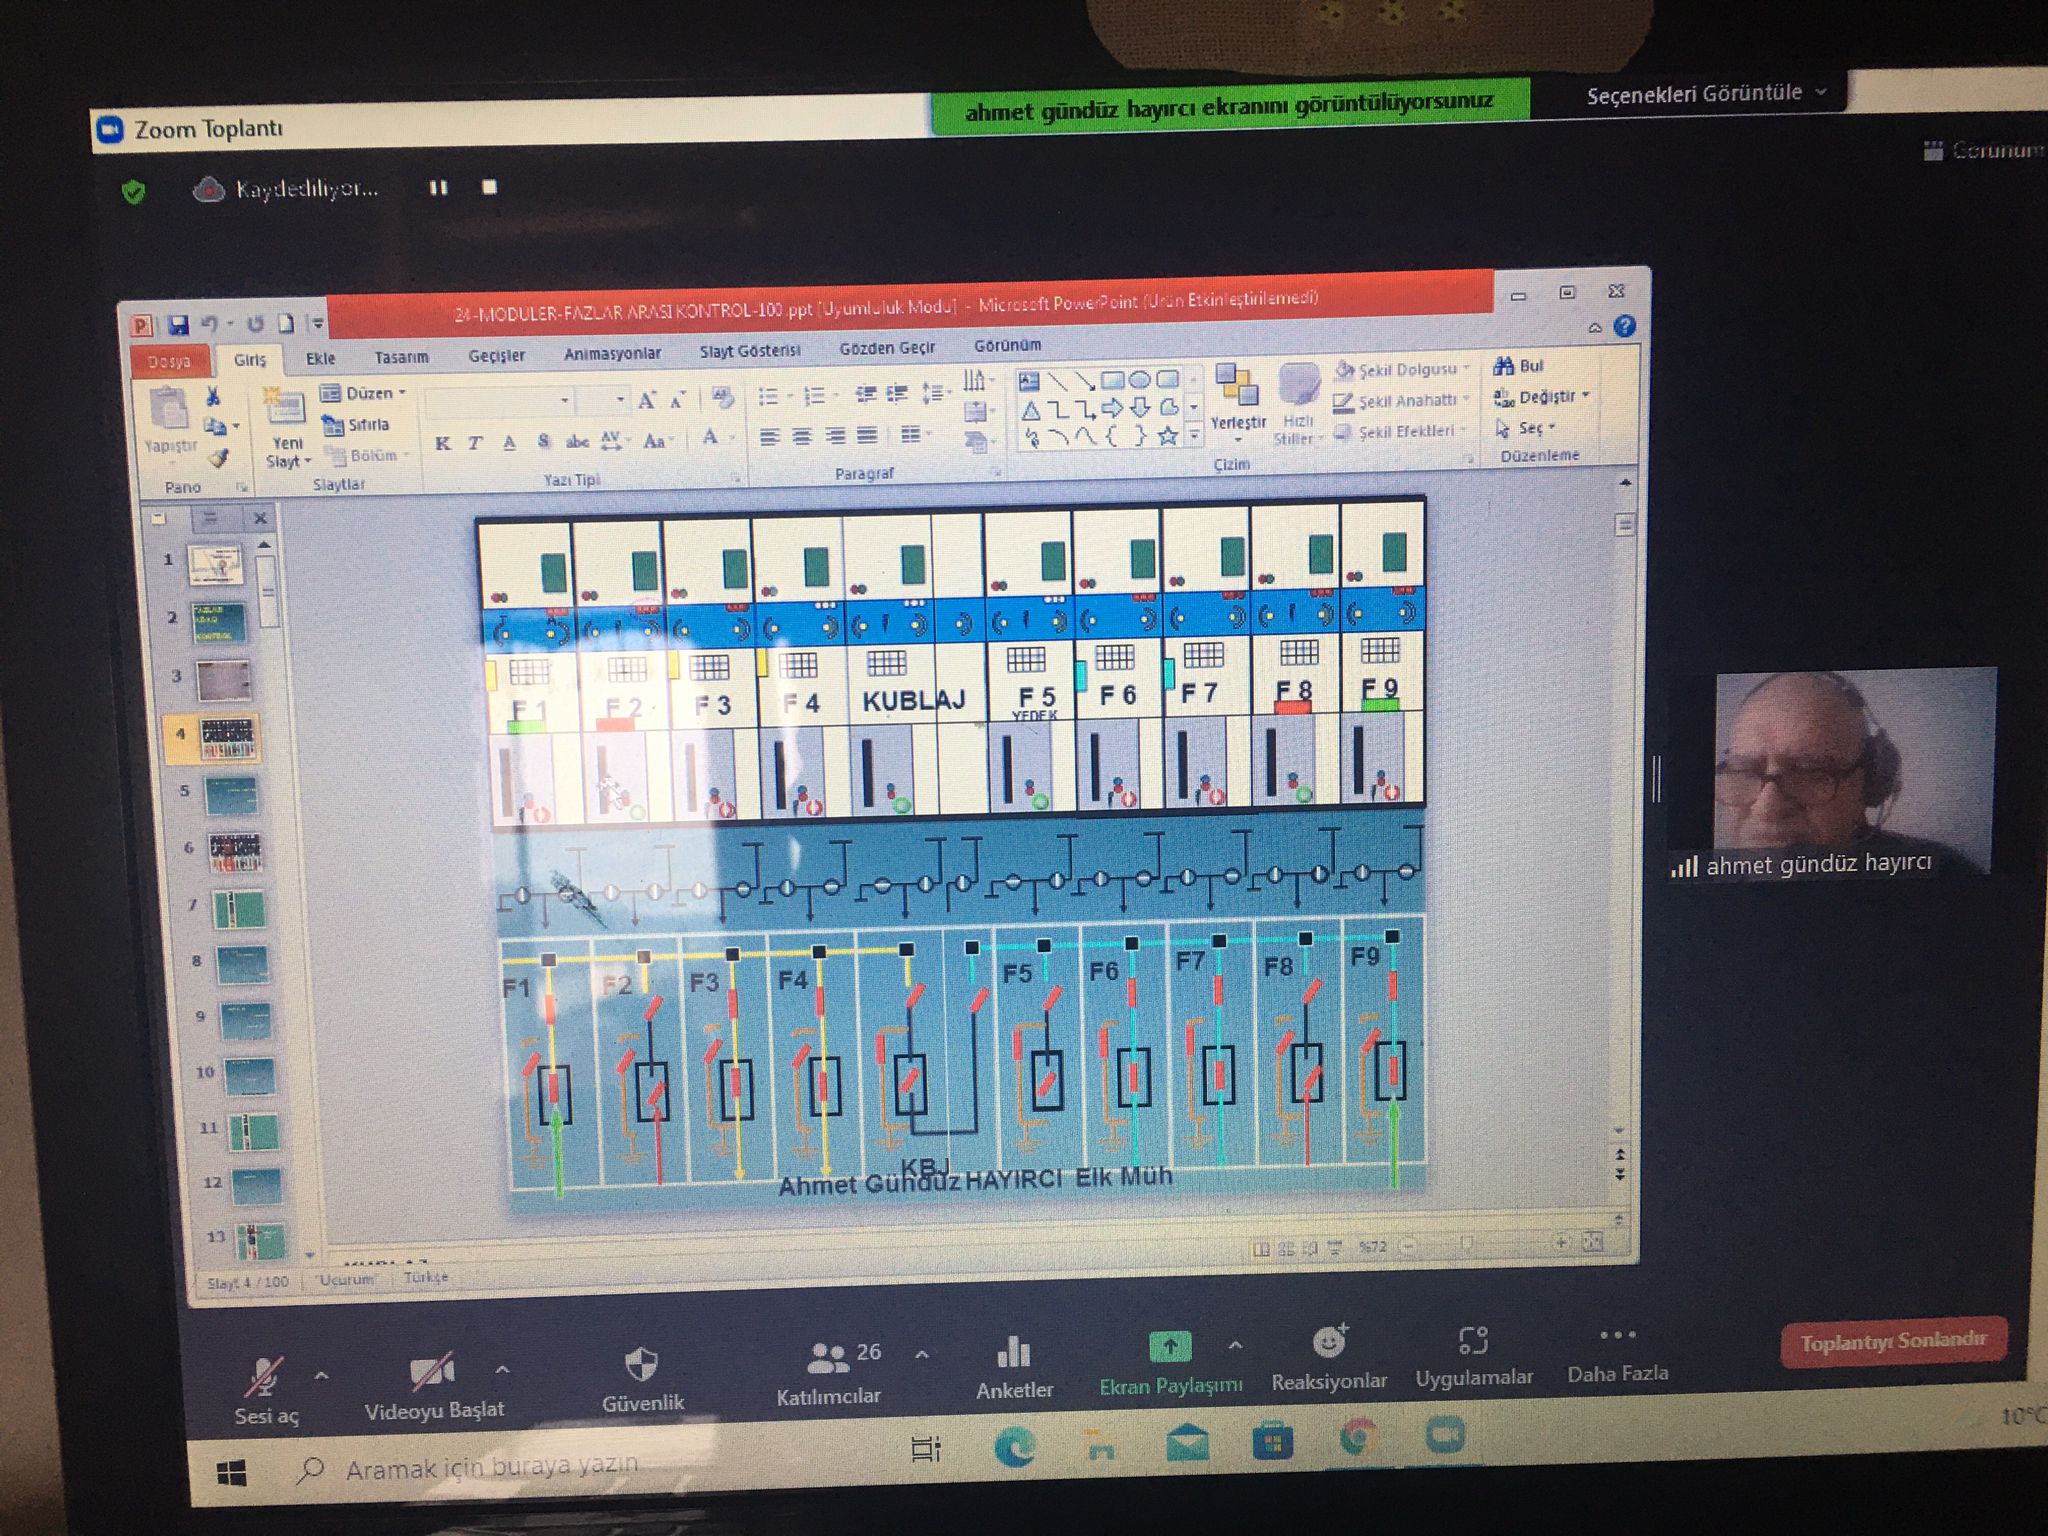Click the Format Painter brush icon
The height and width of the screenshot is (1536, 2048).
218,458
